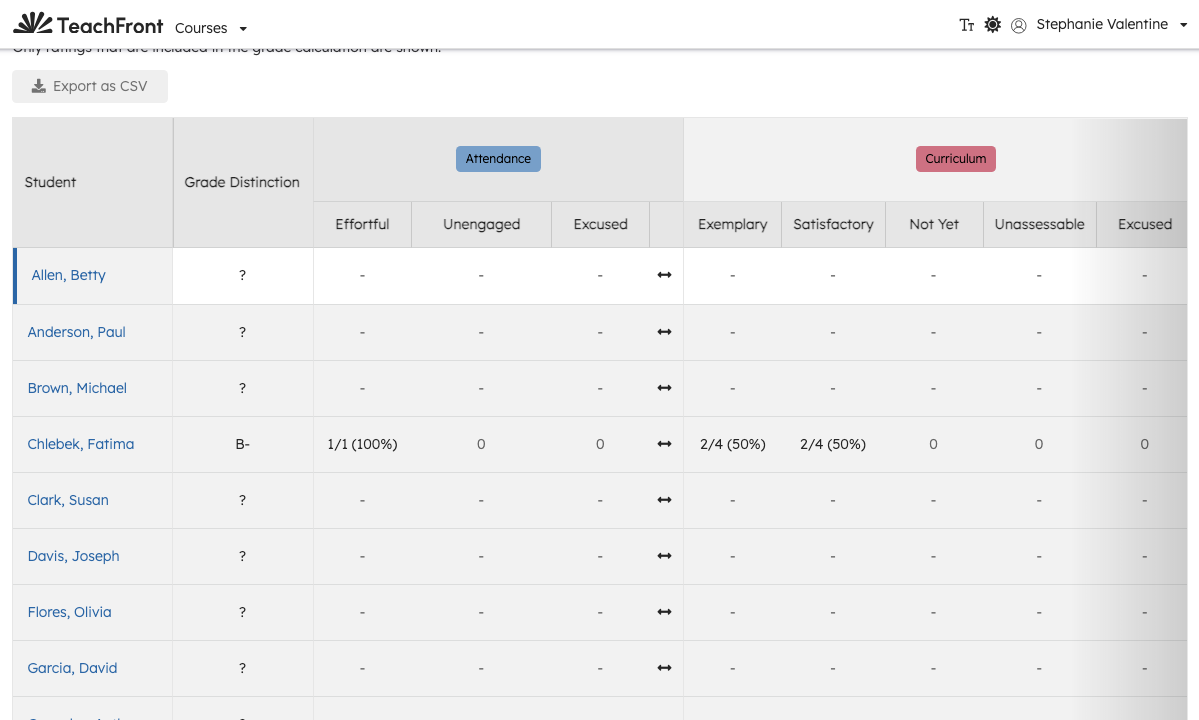
Task: Click the Exemplary column header
Action: point(733,224)
